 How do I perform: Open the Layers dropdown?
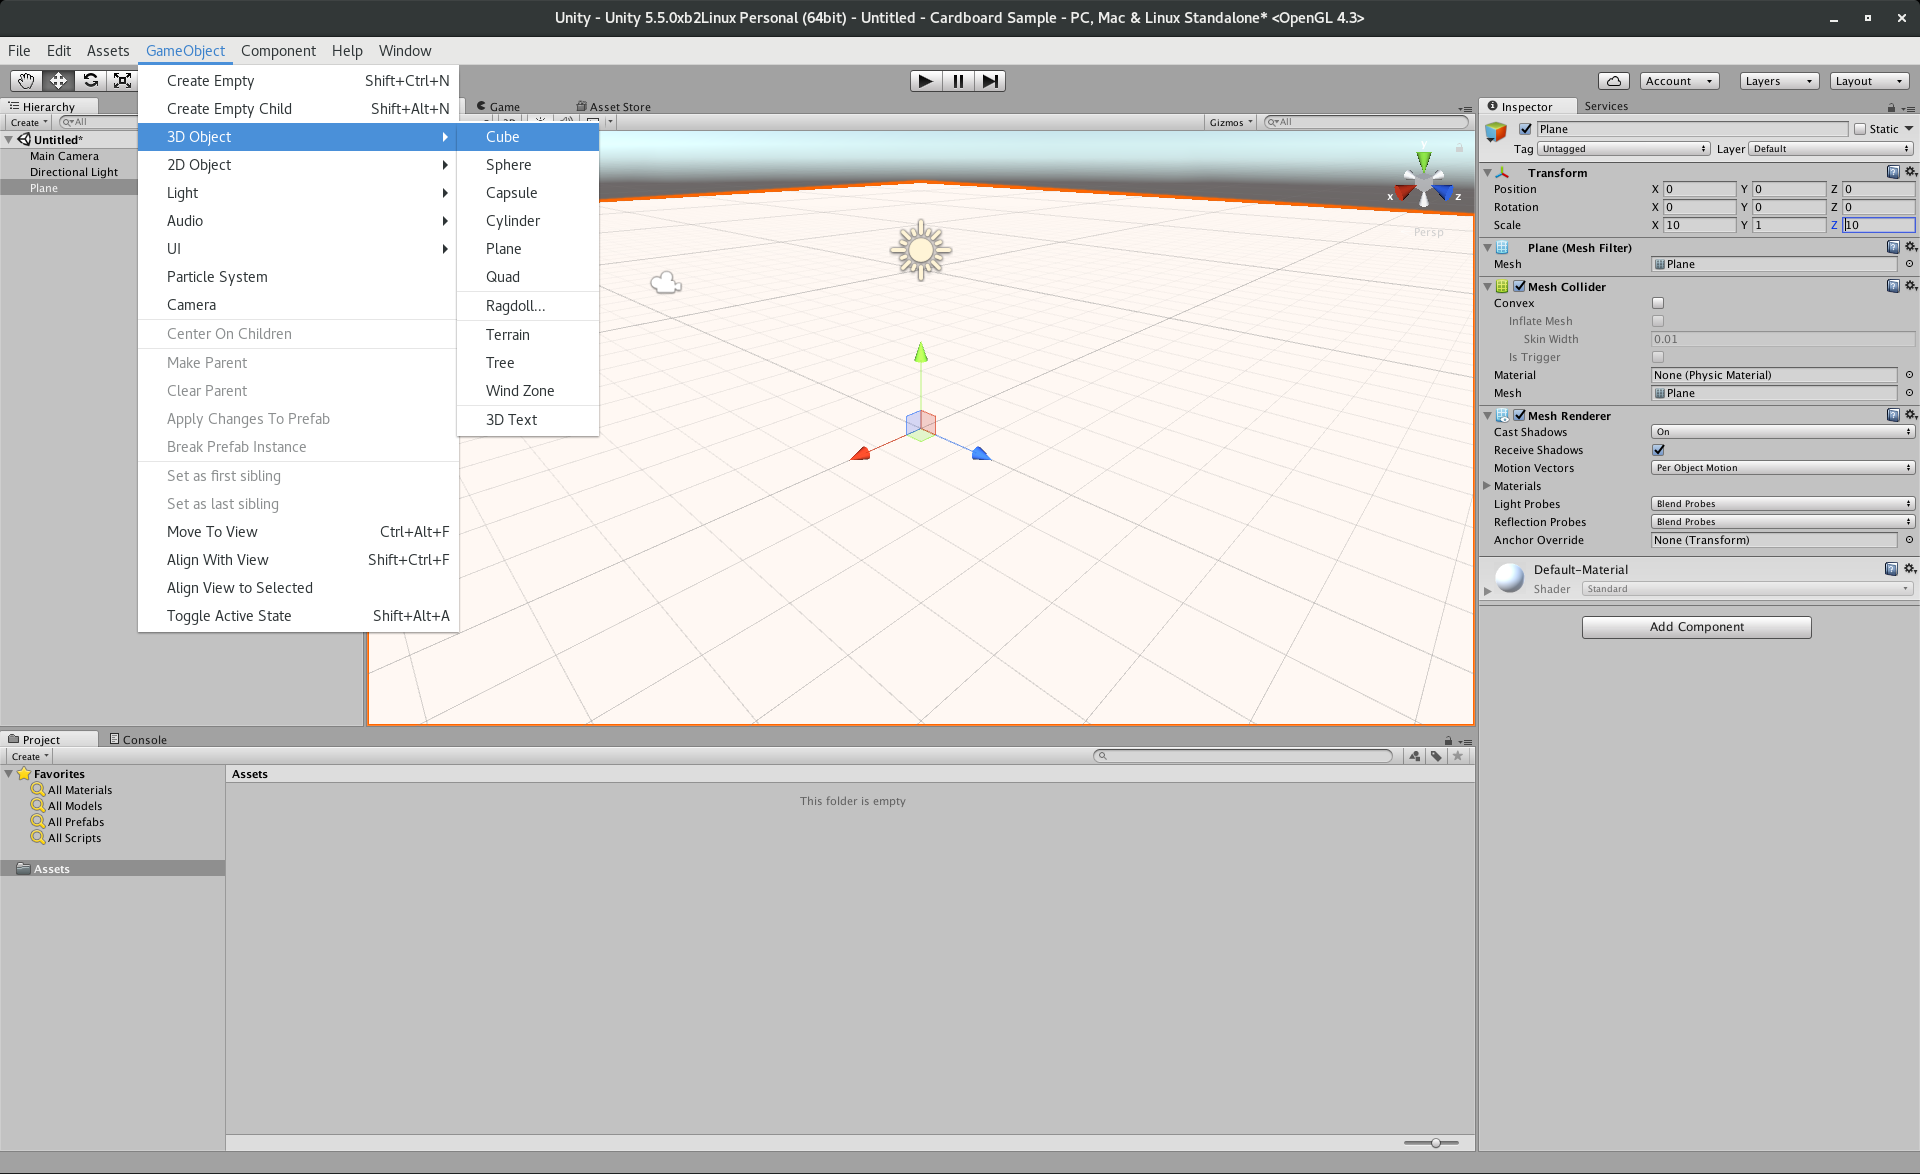[1778, 81]
